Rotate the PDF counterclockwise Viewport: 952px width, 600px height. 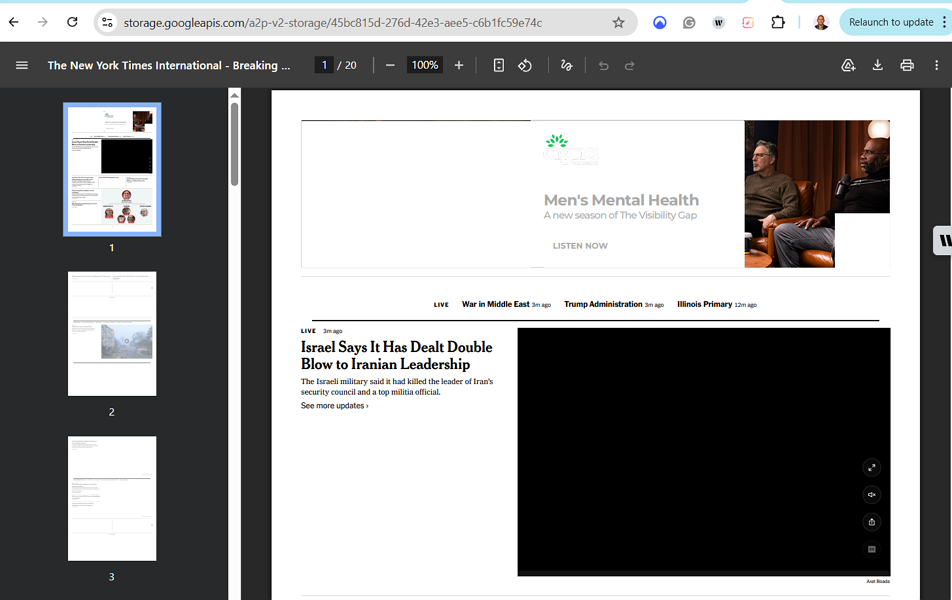pyautogui.click(x=525, y=66)
